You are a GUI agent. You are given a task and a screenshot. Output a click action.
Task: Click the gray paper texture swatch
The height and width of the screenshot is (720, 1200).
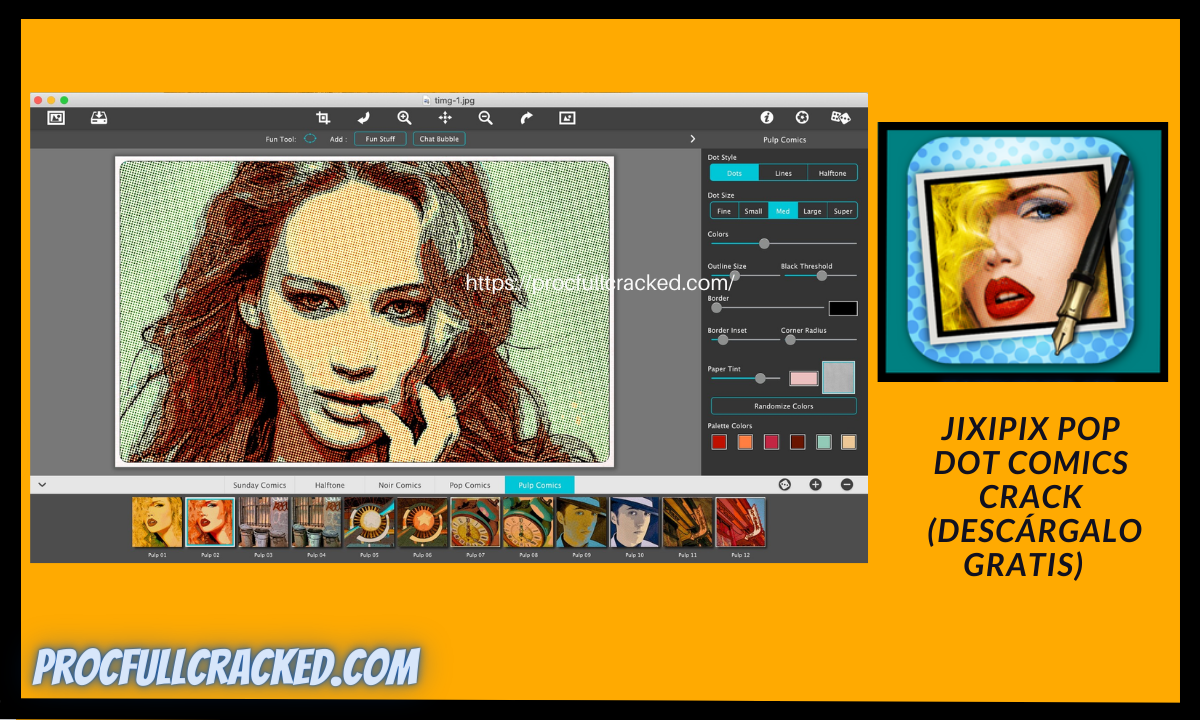coord(838,377)
